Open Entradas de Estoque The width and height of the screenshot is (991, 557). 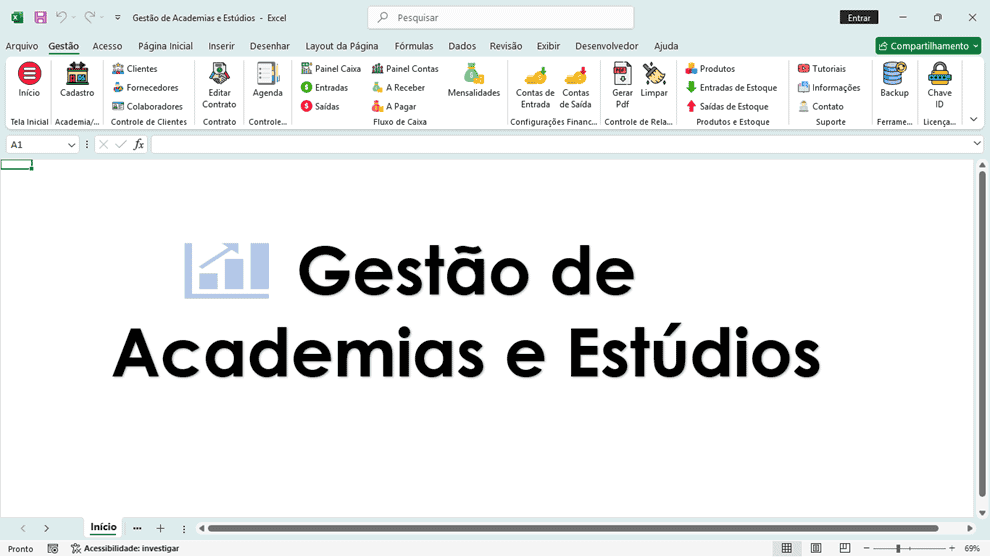tap(731, 87)
